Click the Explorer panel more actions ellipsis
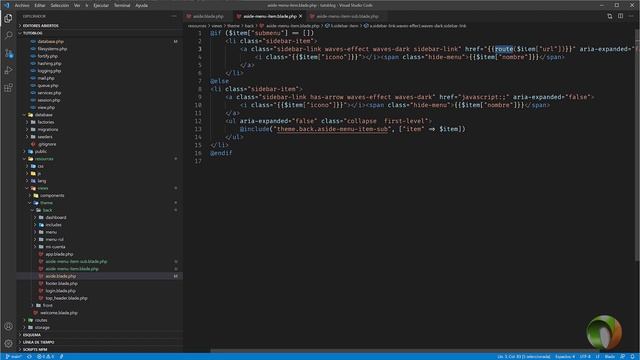The image size is (640, 360). coord(174,16)
